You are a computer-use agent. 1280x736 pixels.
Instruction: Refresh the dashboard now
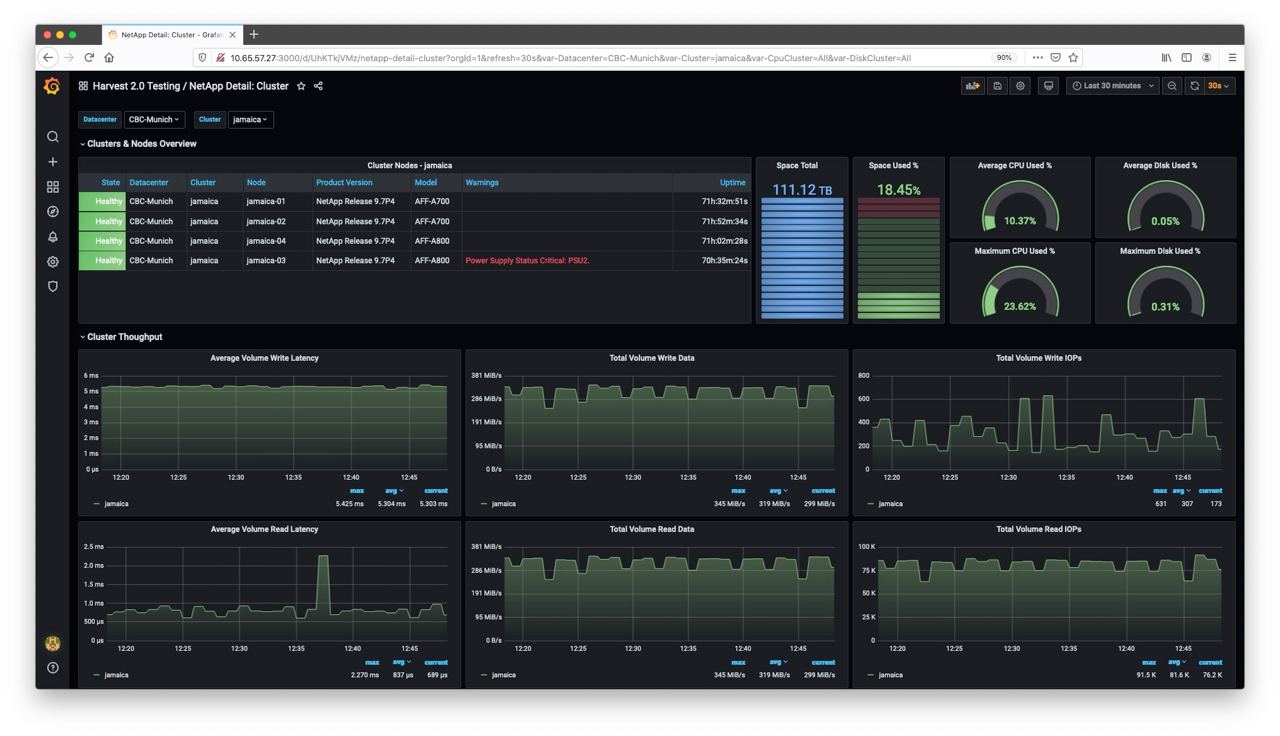click(x=1194, y=86)
